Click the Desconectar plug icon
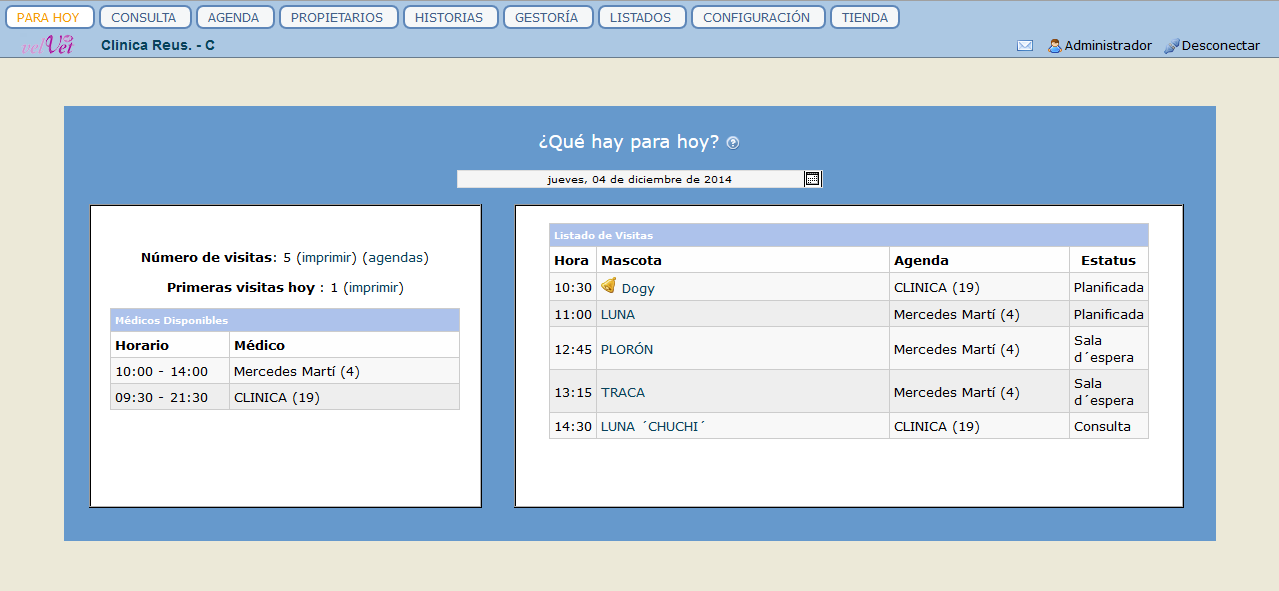The image size is (1279, 591). (1172, 46)
